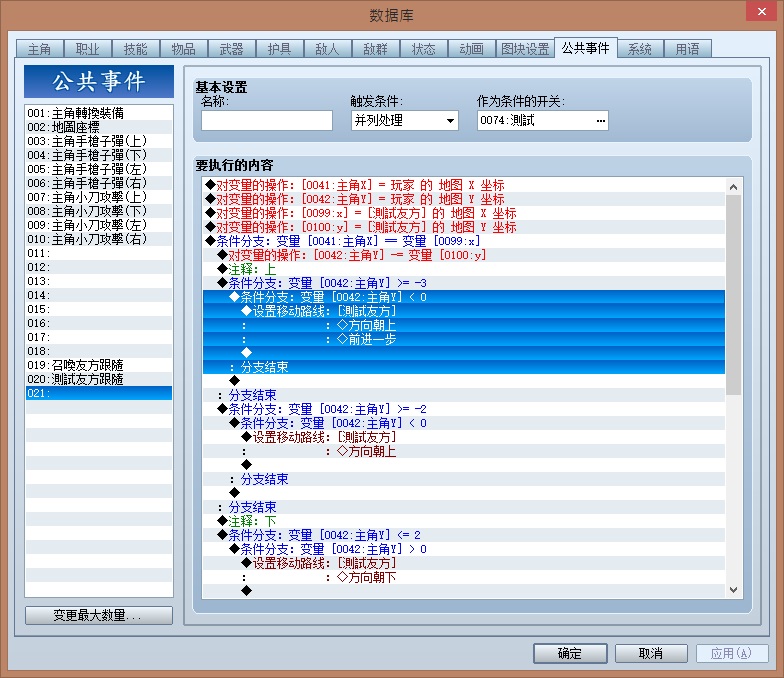Select event 005:主角手槍子彈(左)

[98, 169]
